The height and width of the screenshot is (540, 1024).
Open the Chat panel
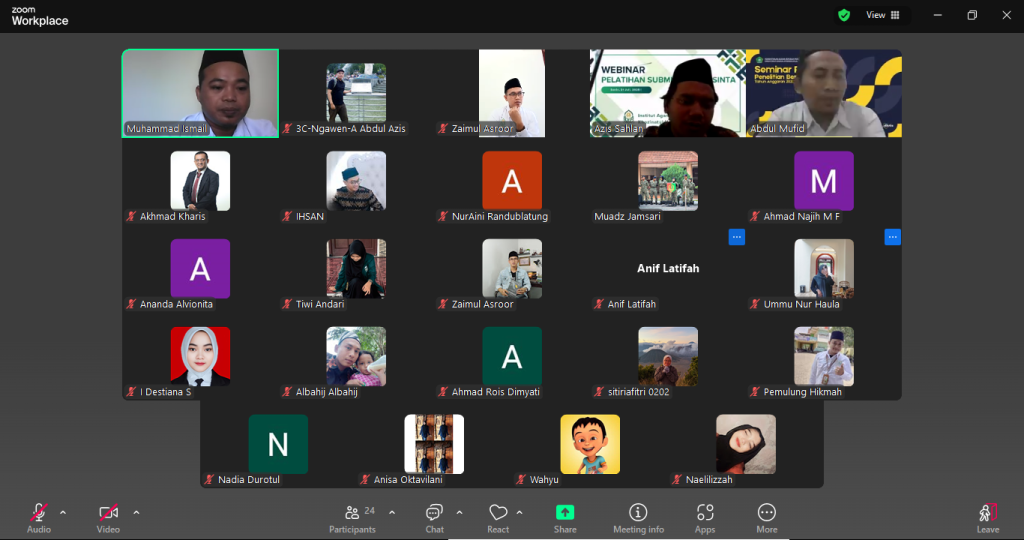pyautogui.click(x=434, y=516)
